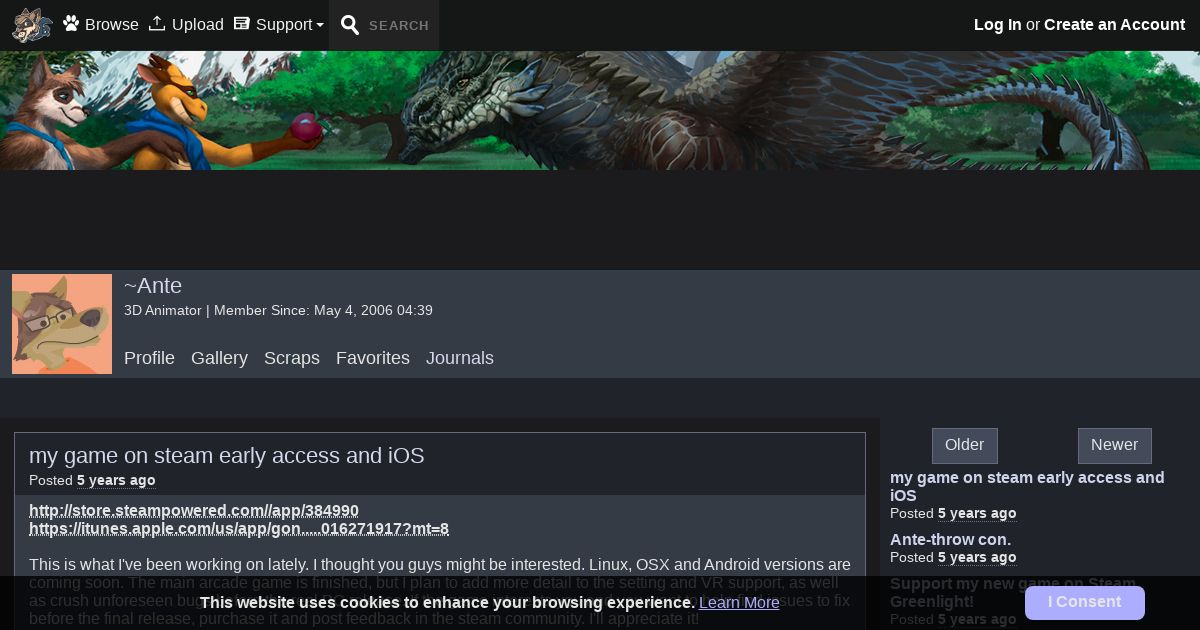Open sidebar 'Ante-throw con.' journal
This screenshot has width=1200, height=630.
click(x=950, y=539)
